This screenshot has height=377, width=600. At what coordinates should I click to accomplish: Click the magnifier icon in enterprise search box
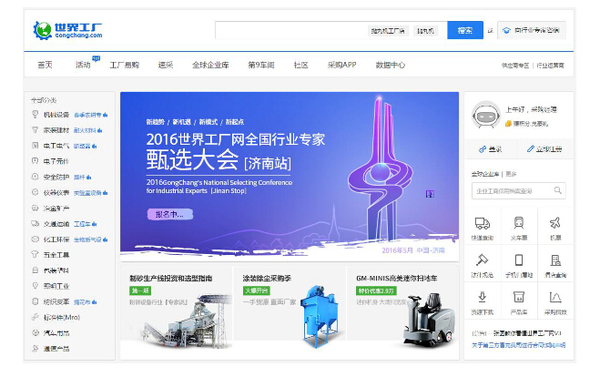click(x=558, y=190)
